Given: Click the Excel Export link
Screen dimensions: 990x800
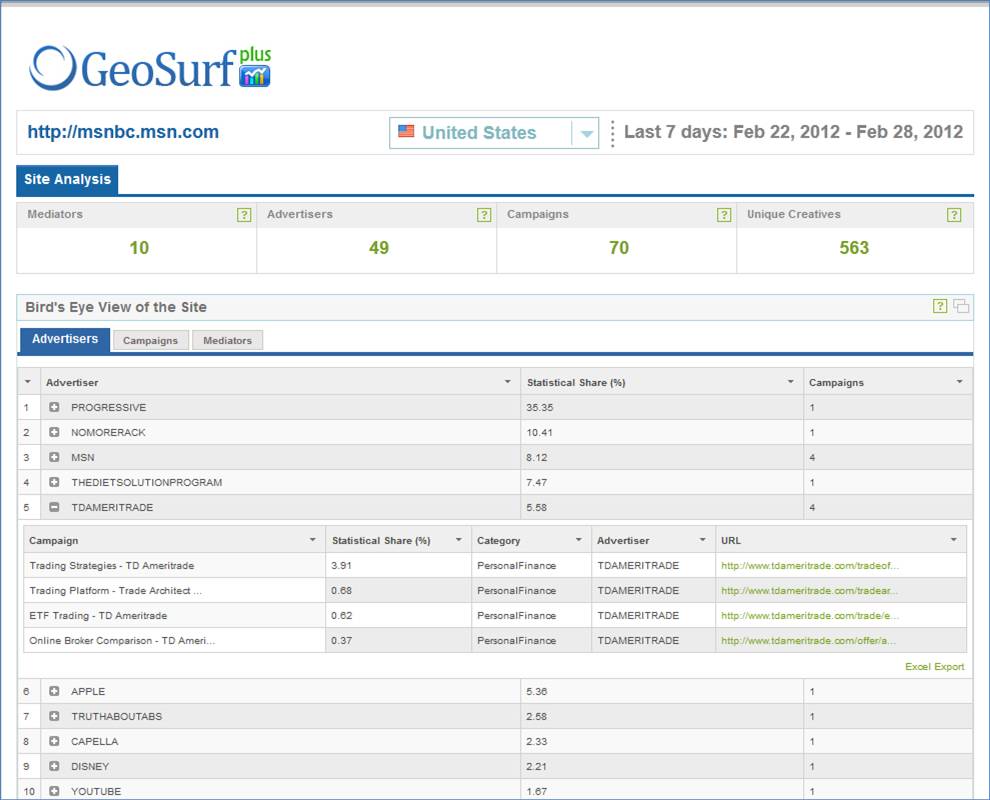Looking at the screenshot, I should click(x=934, y=667).
